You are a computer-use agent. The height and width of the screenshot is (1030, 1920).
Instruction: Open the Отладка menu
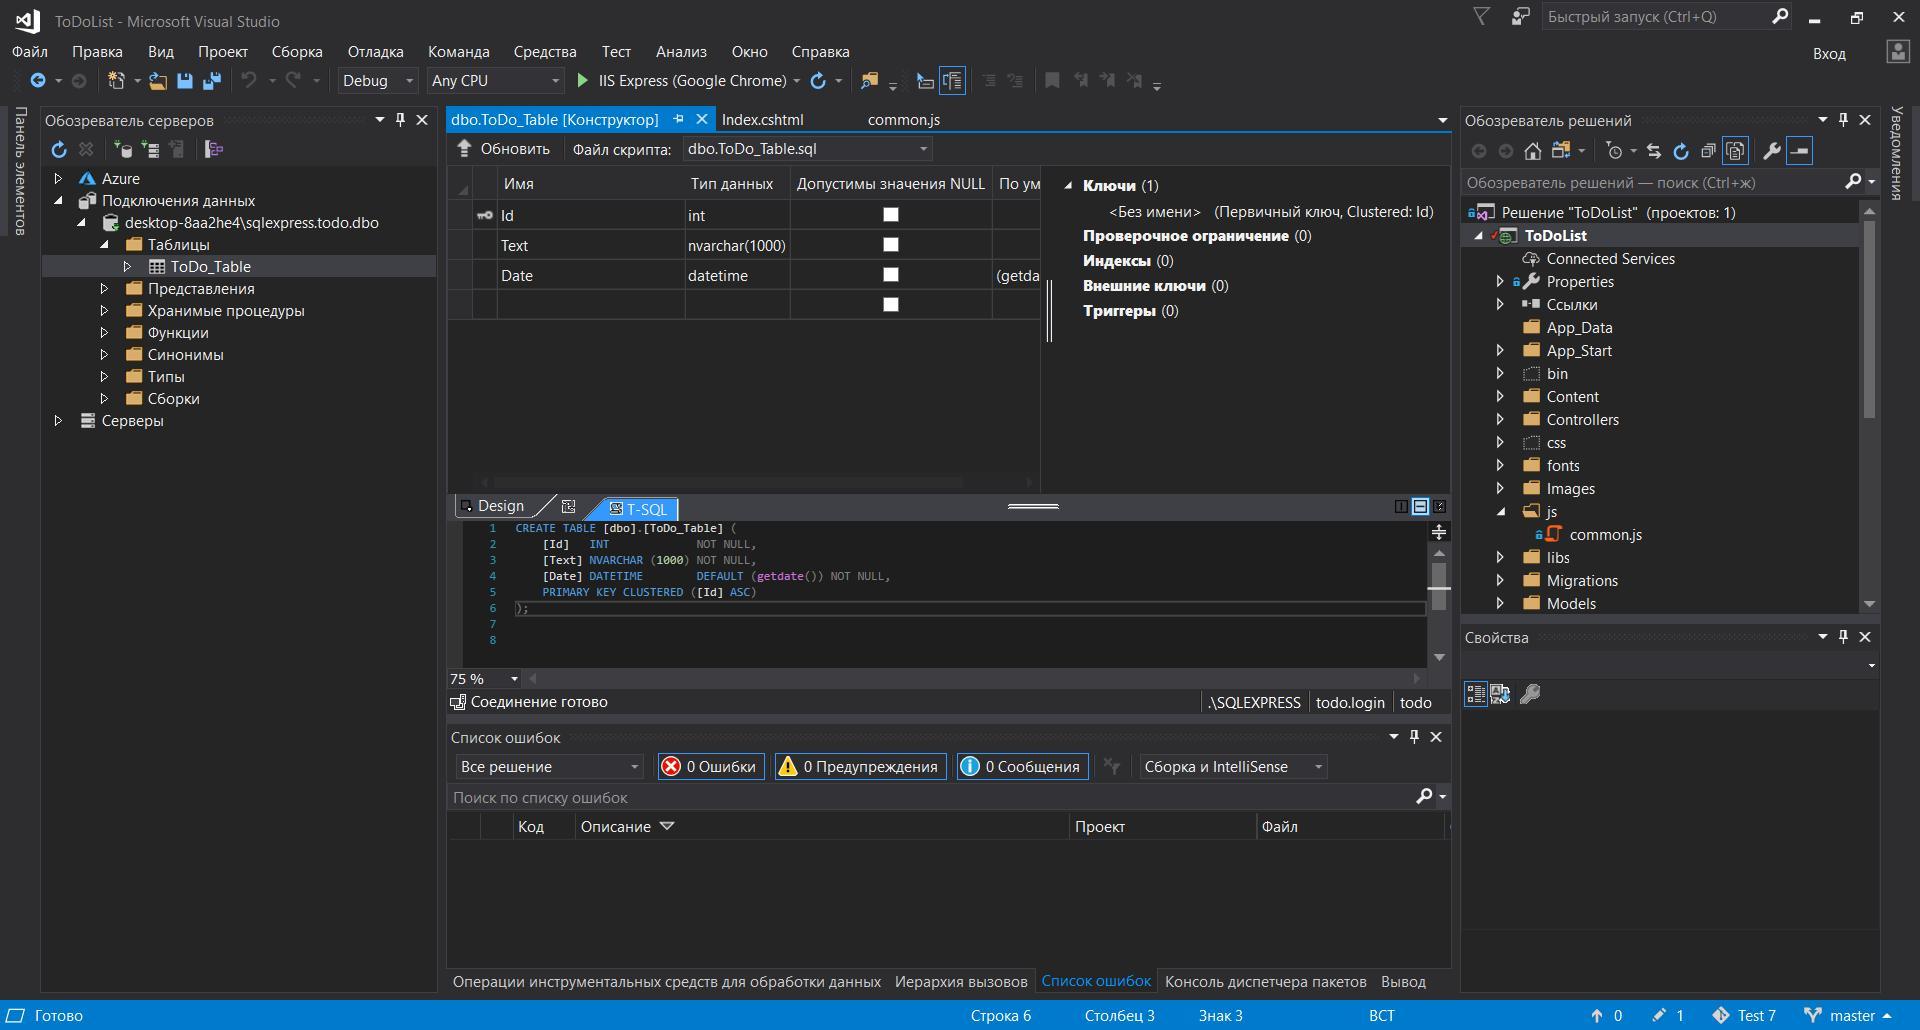(375, 52)
